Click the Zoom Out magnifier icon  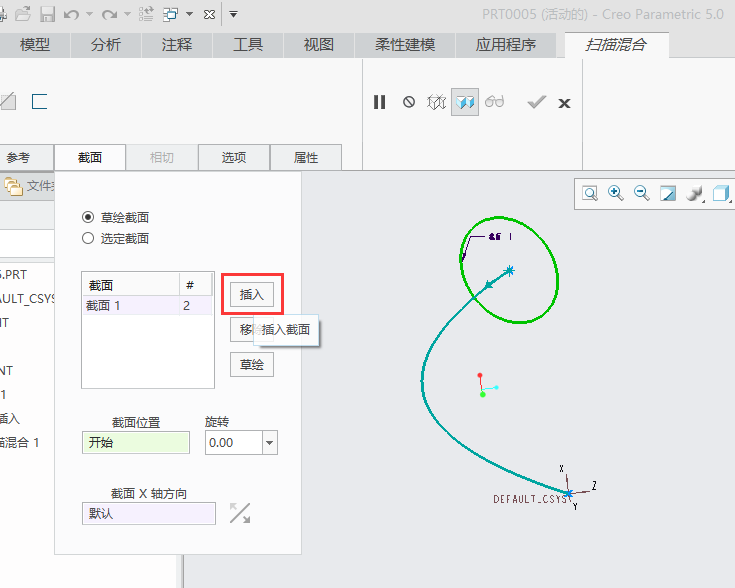[641, 193]
